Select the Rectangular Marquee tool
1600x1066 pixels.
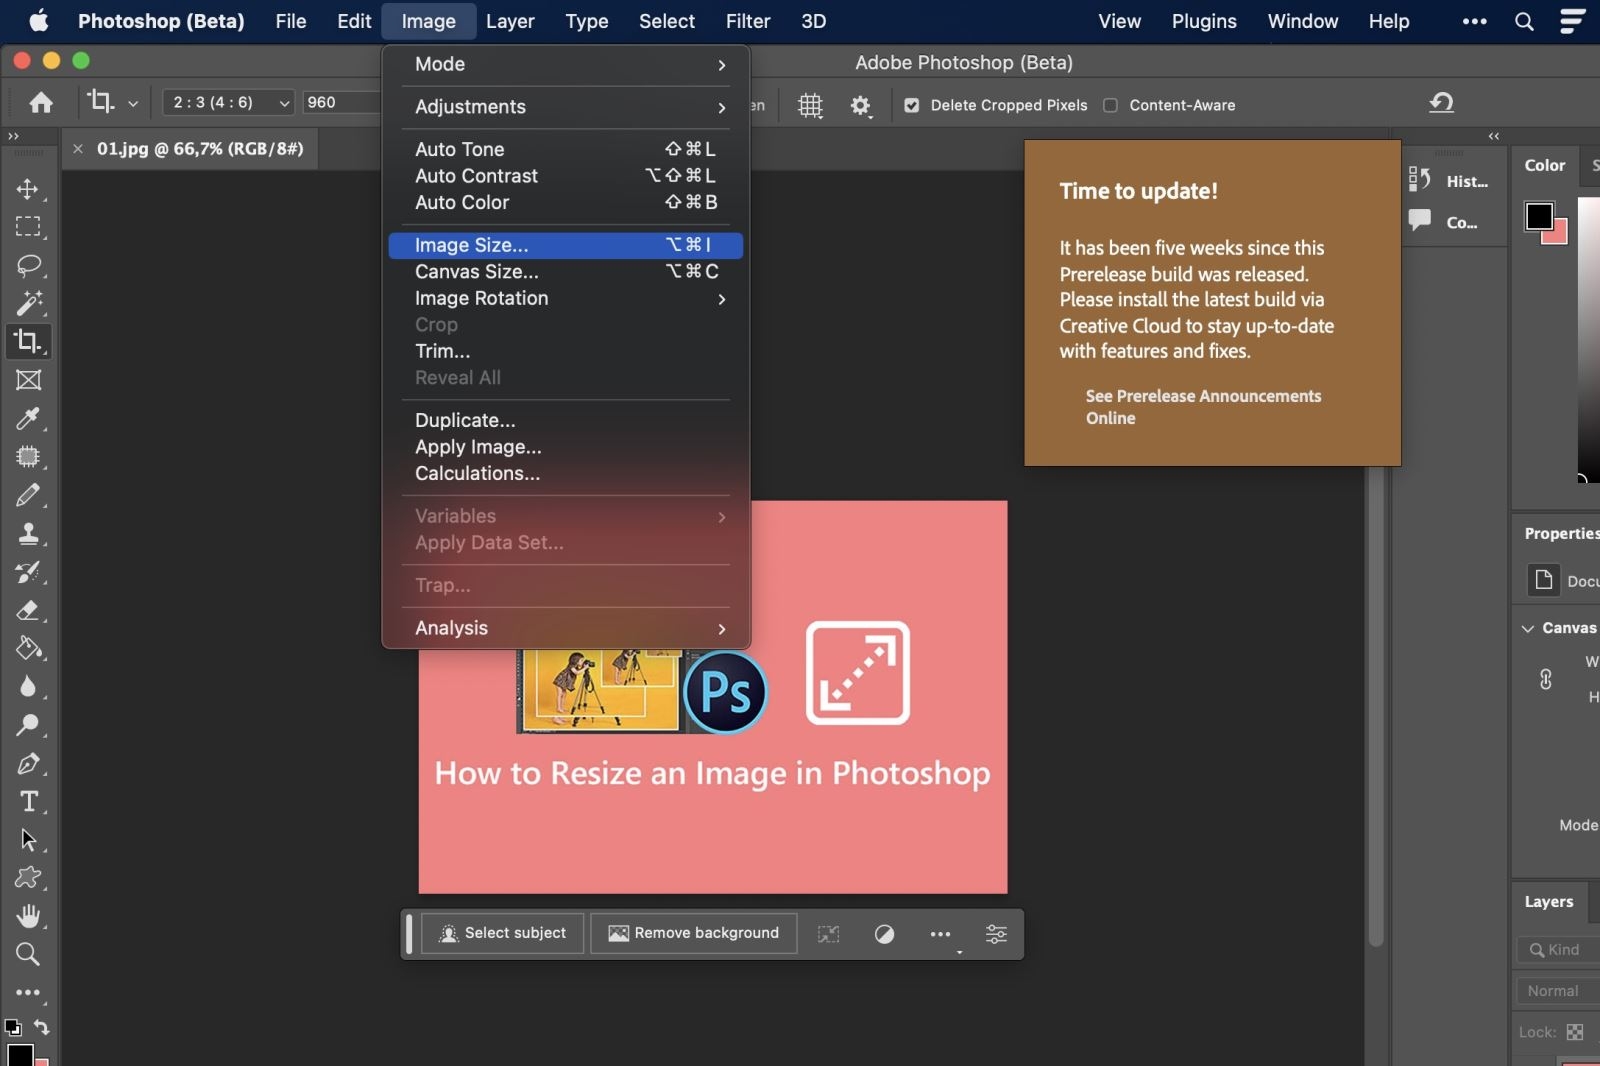(28, 227)
